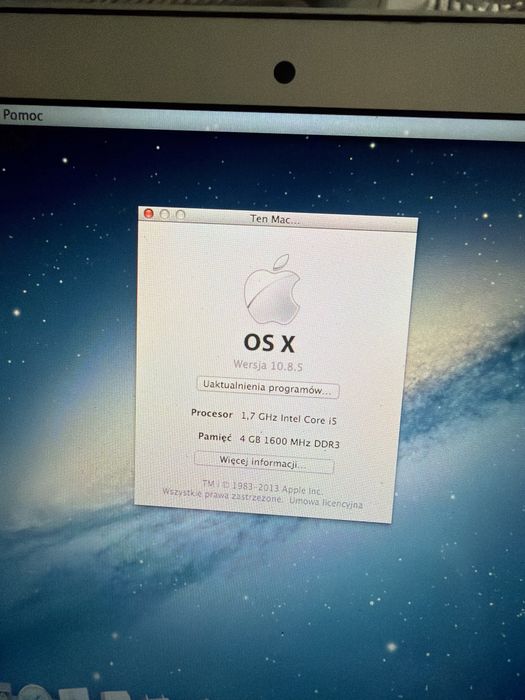This screenshot has width=525, height=700.
Task: Click the Apple logo in Ten Mac window
Action: 272,289
